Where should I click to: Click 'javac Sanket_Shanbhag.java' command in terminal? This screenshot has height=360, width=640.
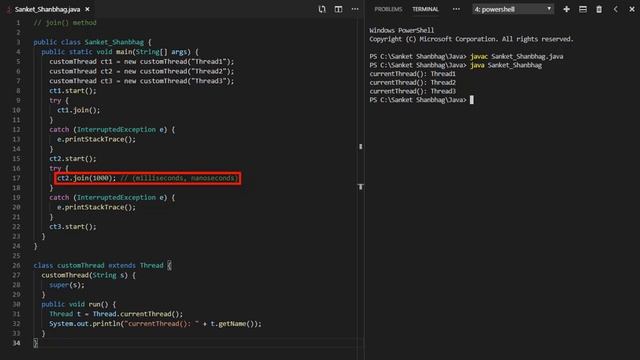(x=517, y=56)
